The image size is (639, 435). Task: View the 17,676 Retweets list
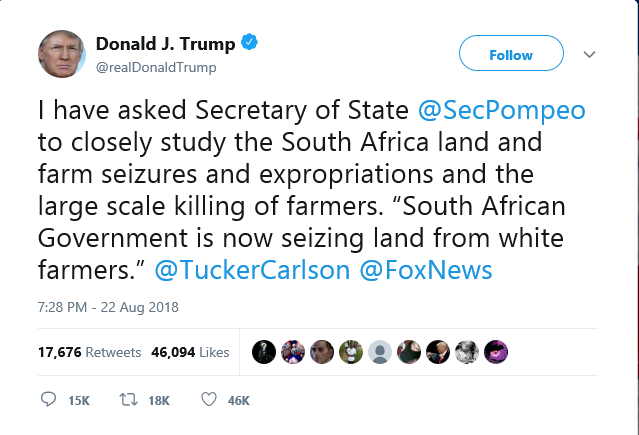click(75, 352)
